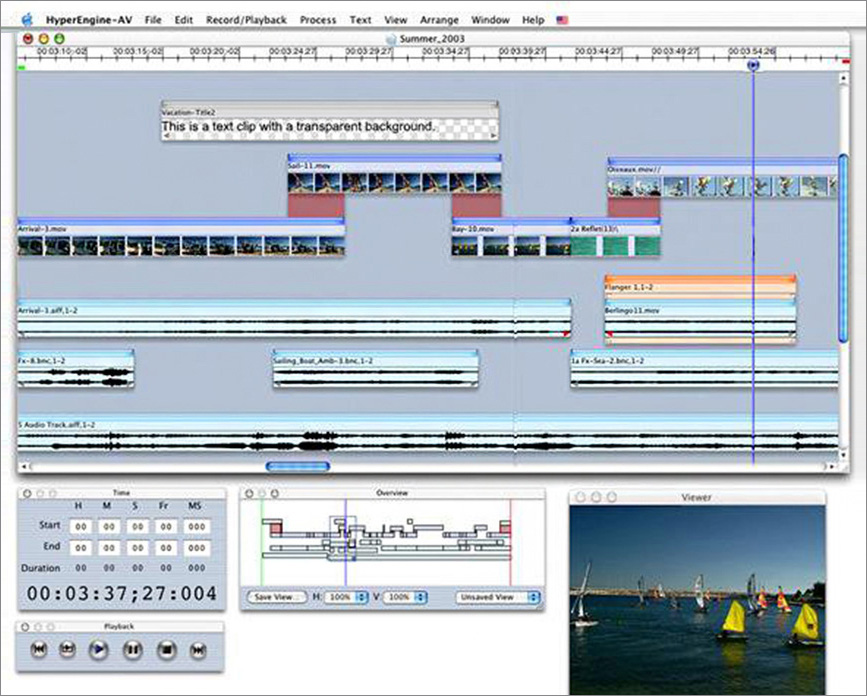Open the View menu
This screenshot has height=696, width=867.
click(x=395, y=20)
